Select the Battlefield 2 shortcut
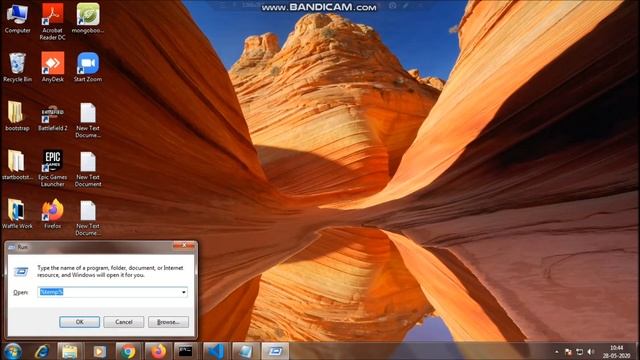 53,118
